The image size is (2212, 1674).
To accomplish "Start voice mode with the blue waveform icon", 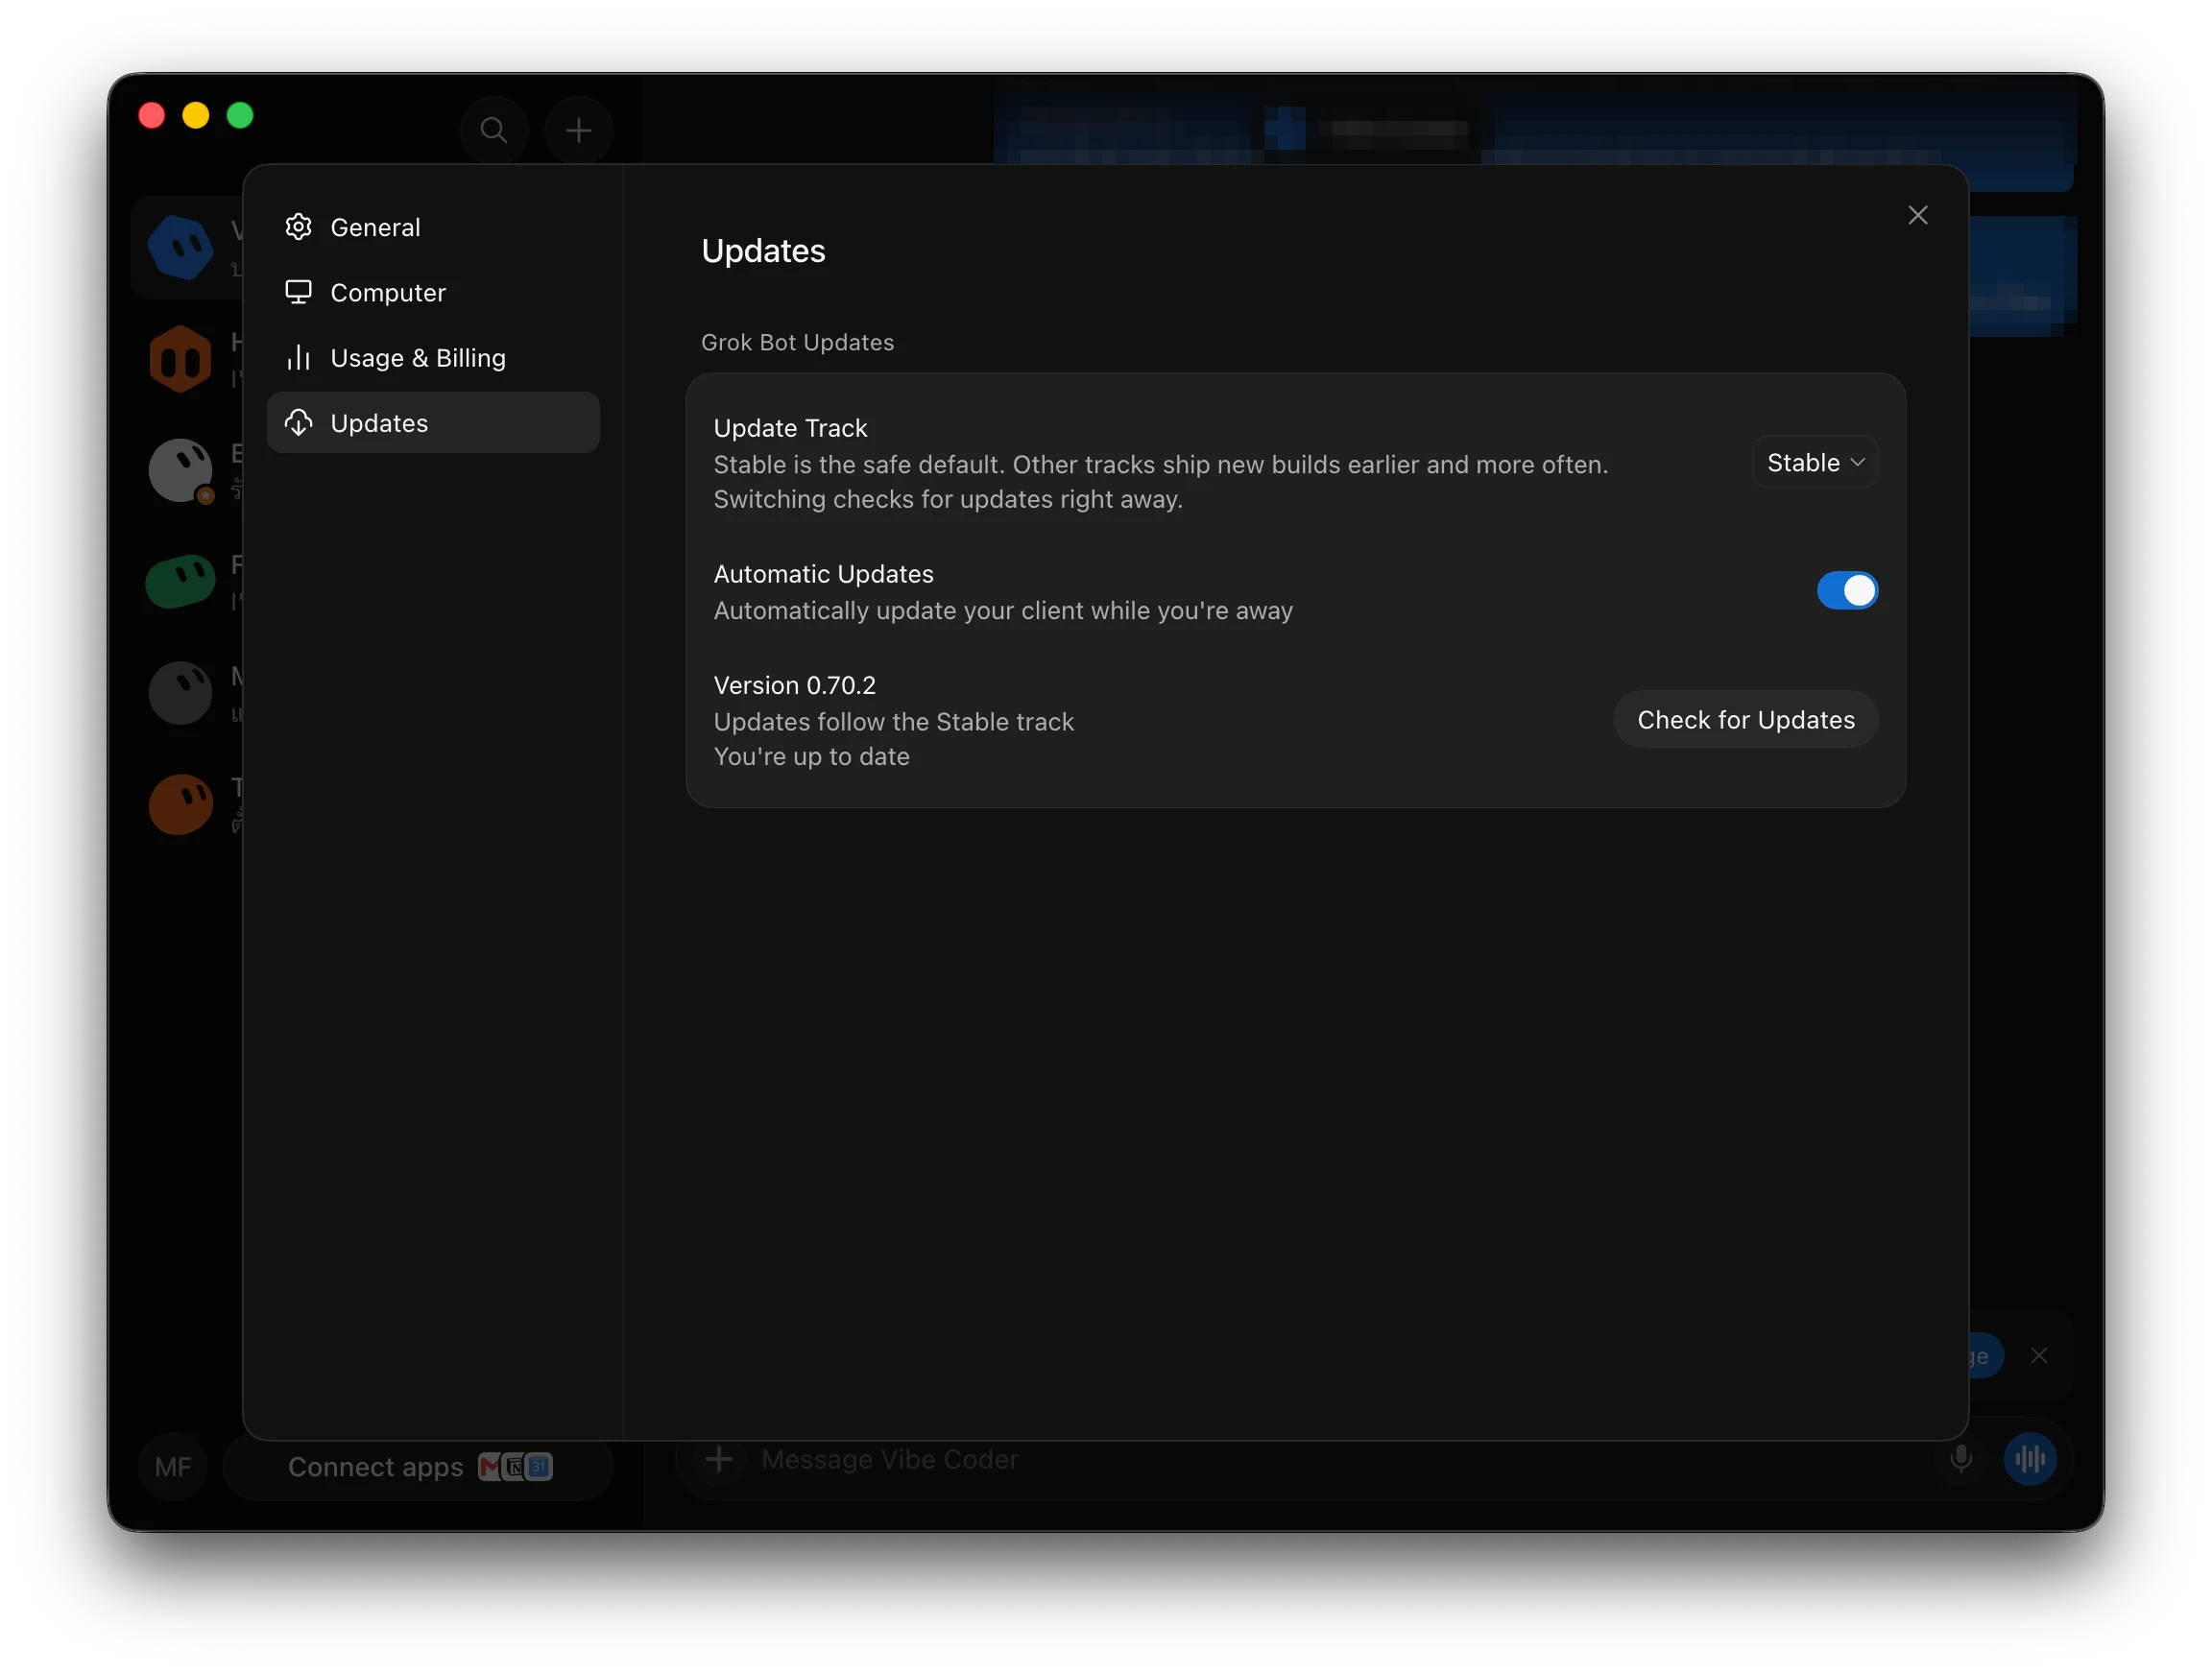I will point(2030,1459).
